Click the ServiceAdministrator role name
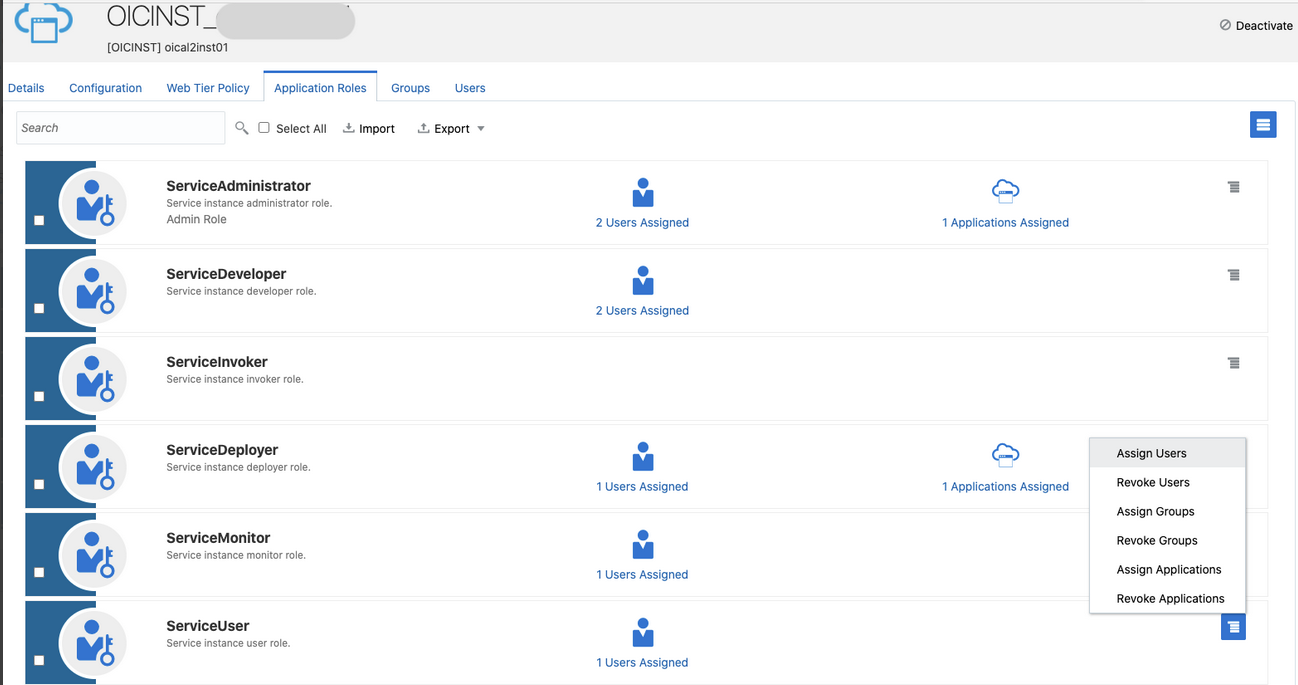The image size is (1298, 685). point(238,186)
